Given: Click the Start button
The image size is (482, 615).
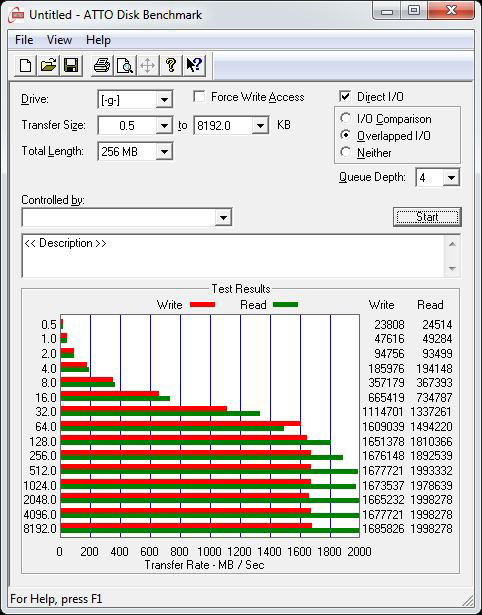Looking at the screenshot, I should click(x=427, y=217).
